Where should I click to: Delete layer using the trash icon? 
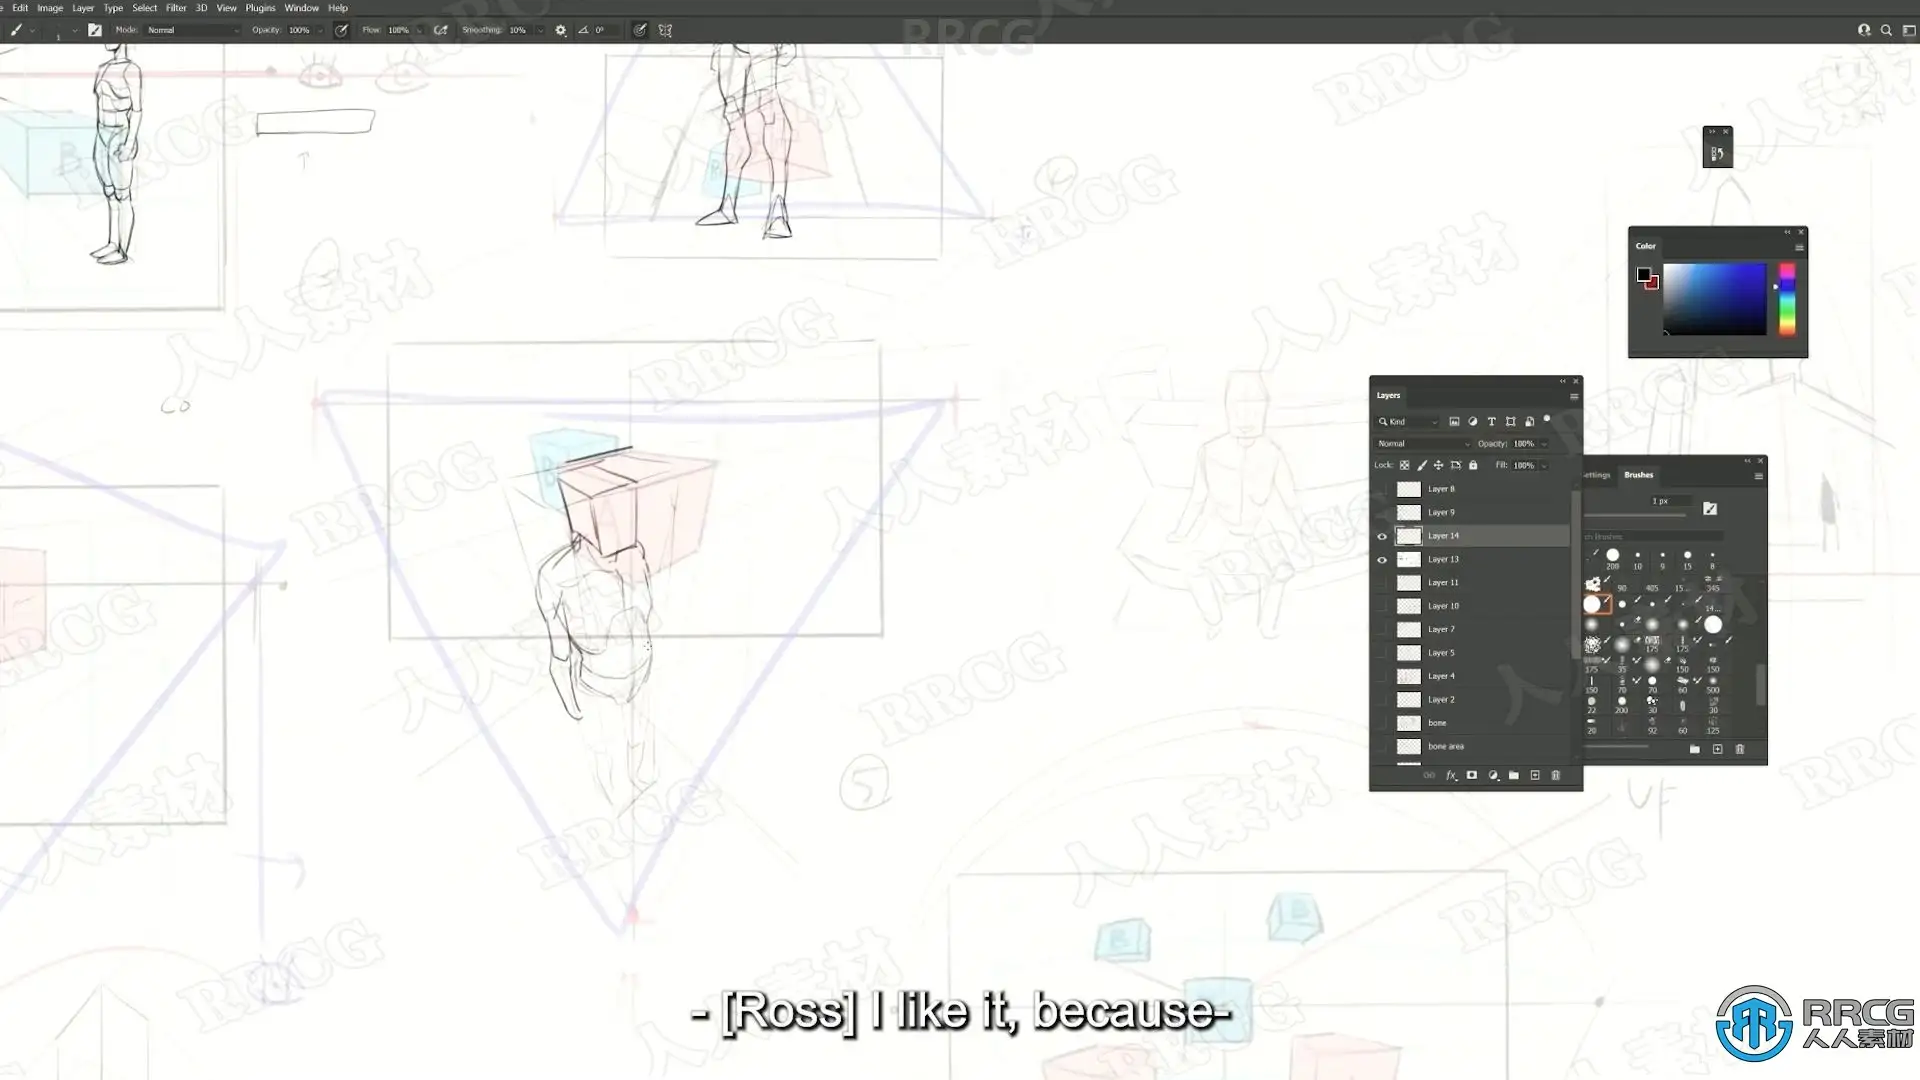[1555, 775]
